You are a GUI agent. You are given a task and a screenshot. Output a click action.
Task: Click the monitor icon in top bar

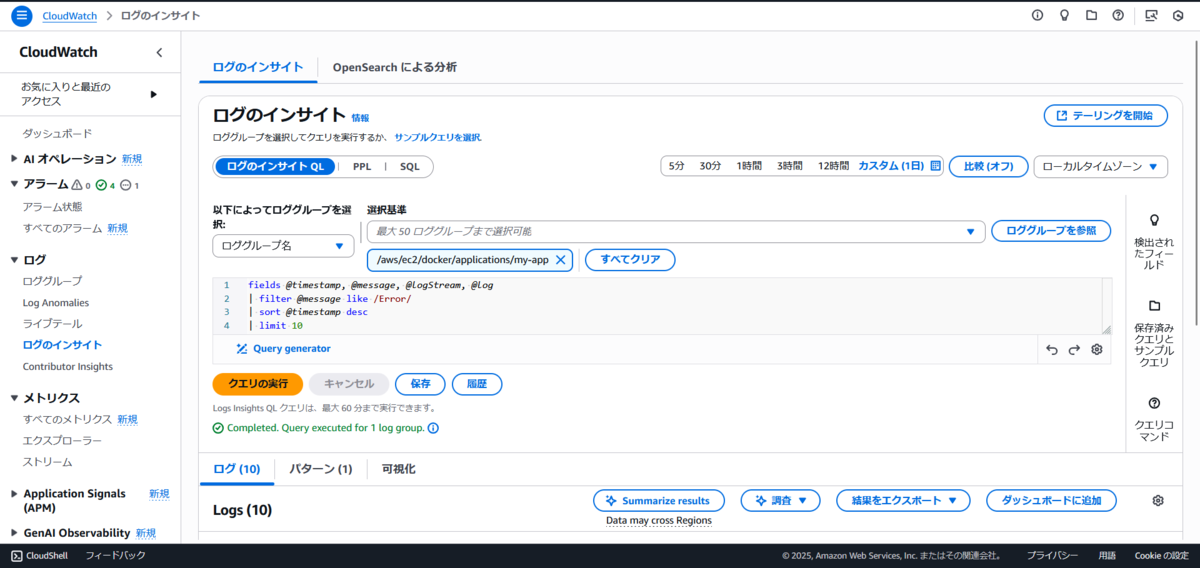pos(1151,15)
